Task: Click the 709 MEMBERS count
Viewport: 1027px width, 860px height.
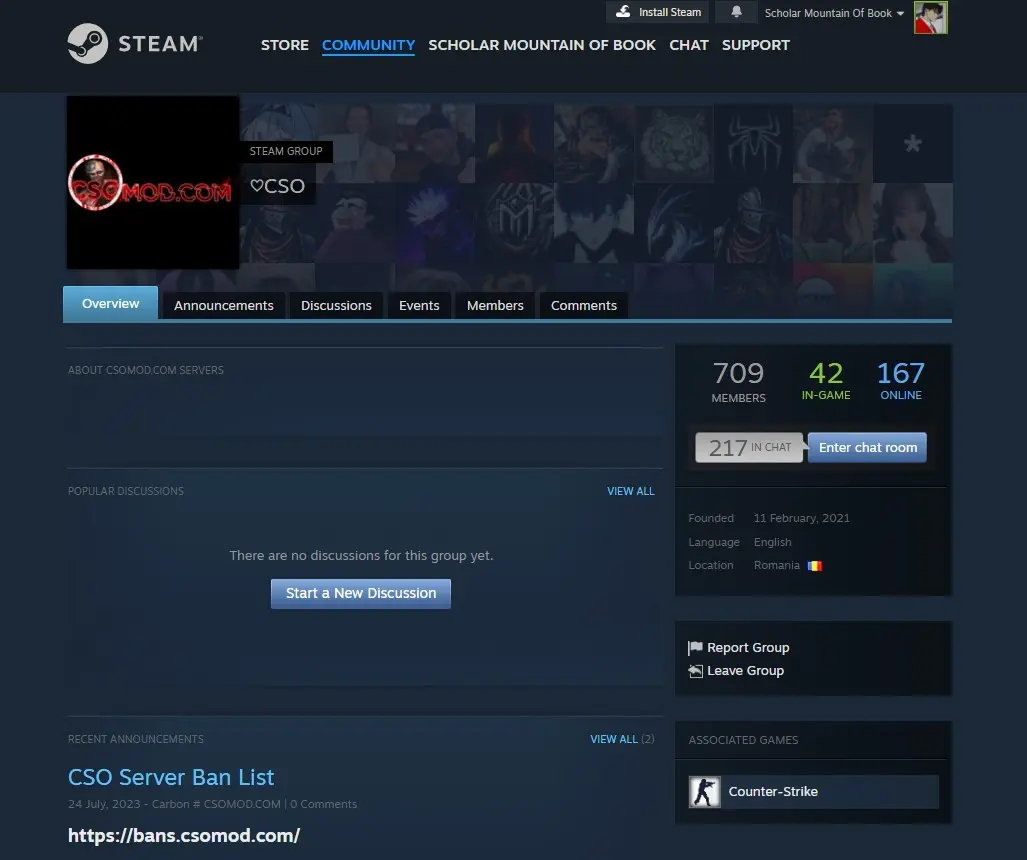Action: click(x=738, y=382)
